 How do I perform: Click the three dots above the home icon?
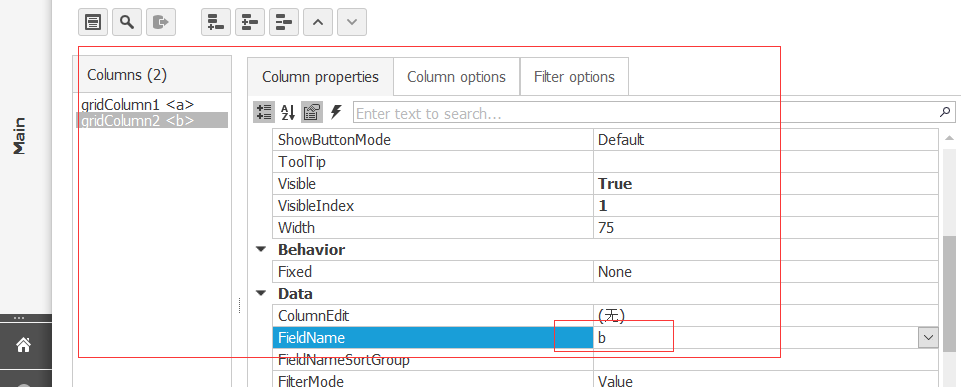[x=18, y=318]
